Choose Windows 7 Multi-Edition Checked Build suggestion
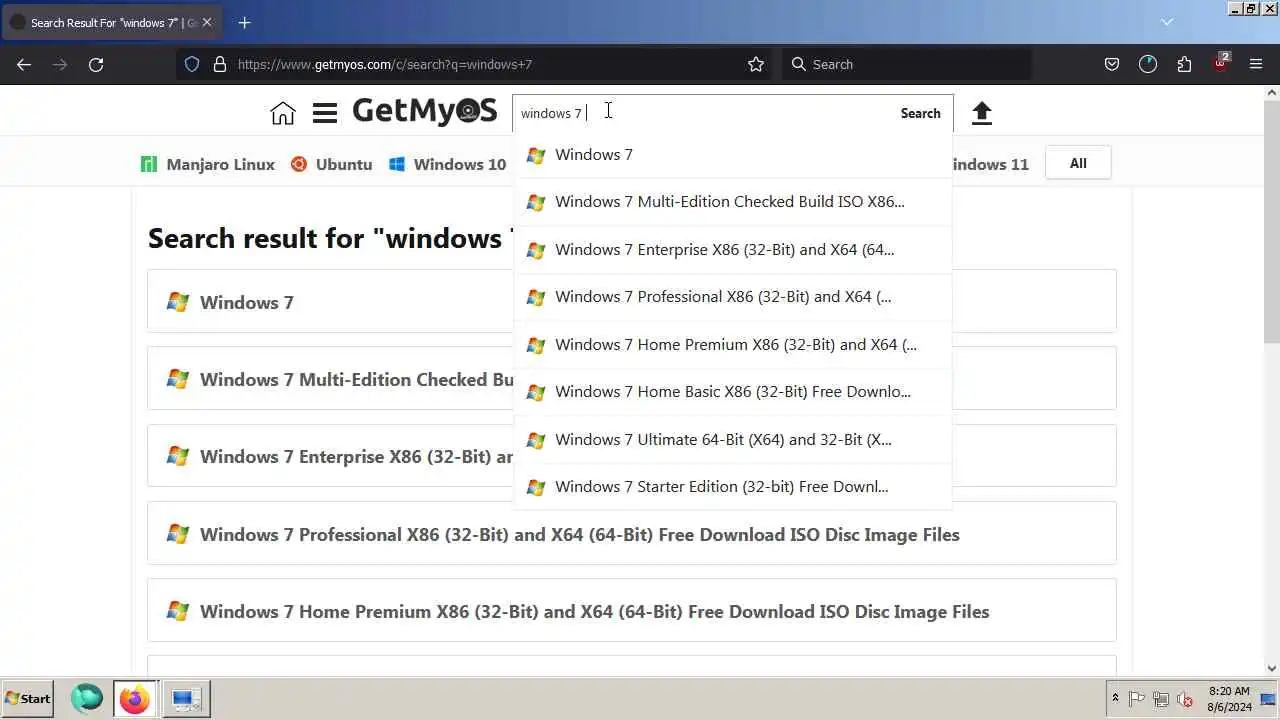The height and width of the screenshot is (720, 1280). click(x=733, y=202)
